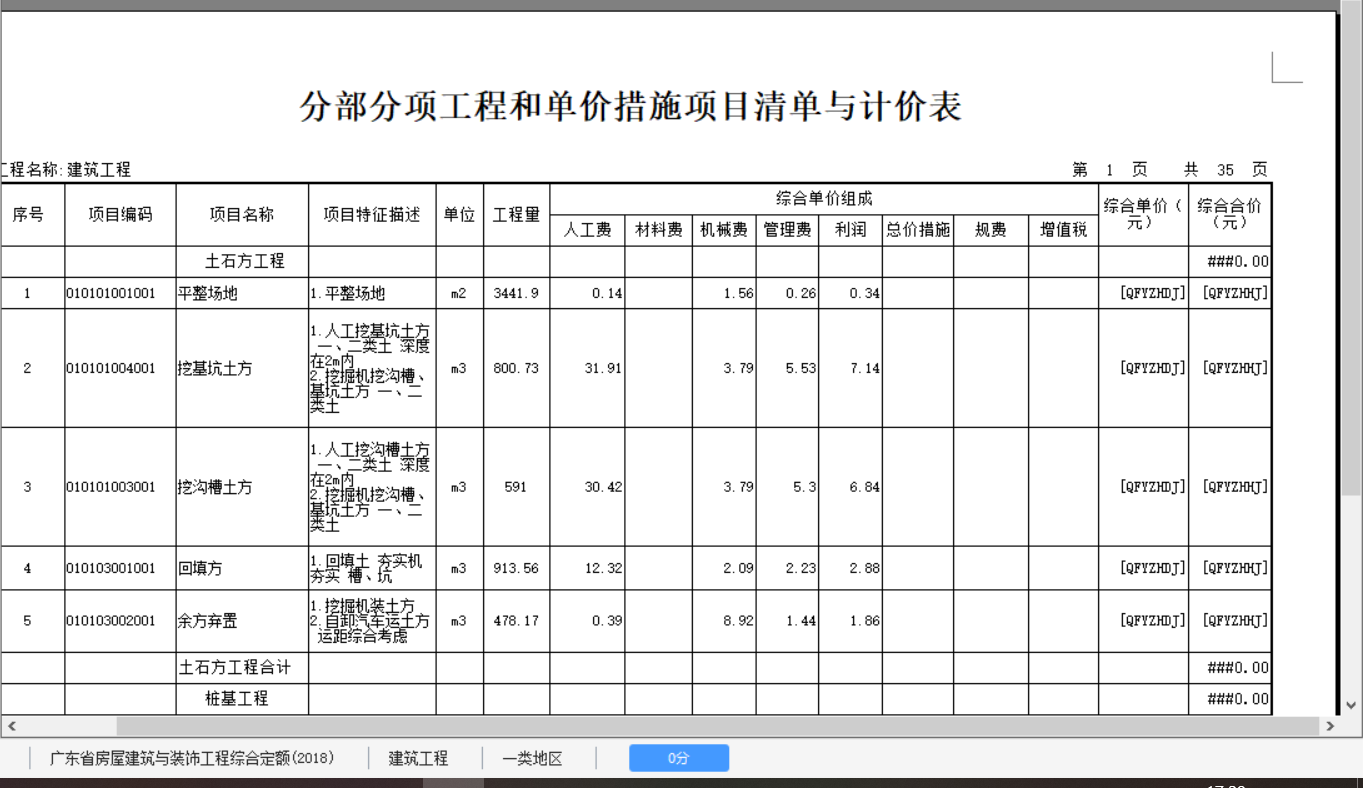This screenshot has width=1363, height=788.
Task: Click project code 010101001001
Action: pos(111,293)
